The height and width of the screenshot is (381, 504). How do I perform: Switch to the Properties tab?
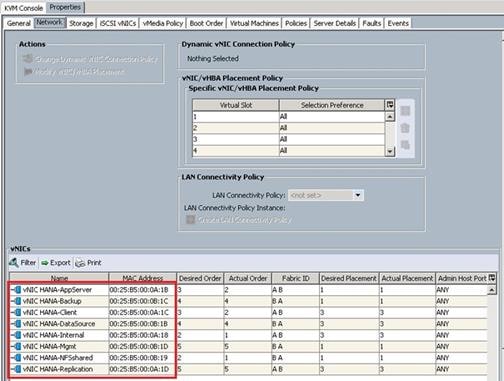click(x=65, y=7)
